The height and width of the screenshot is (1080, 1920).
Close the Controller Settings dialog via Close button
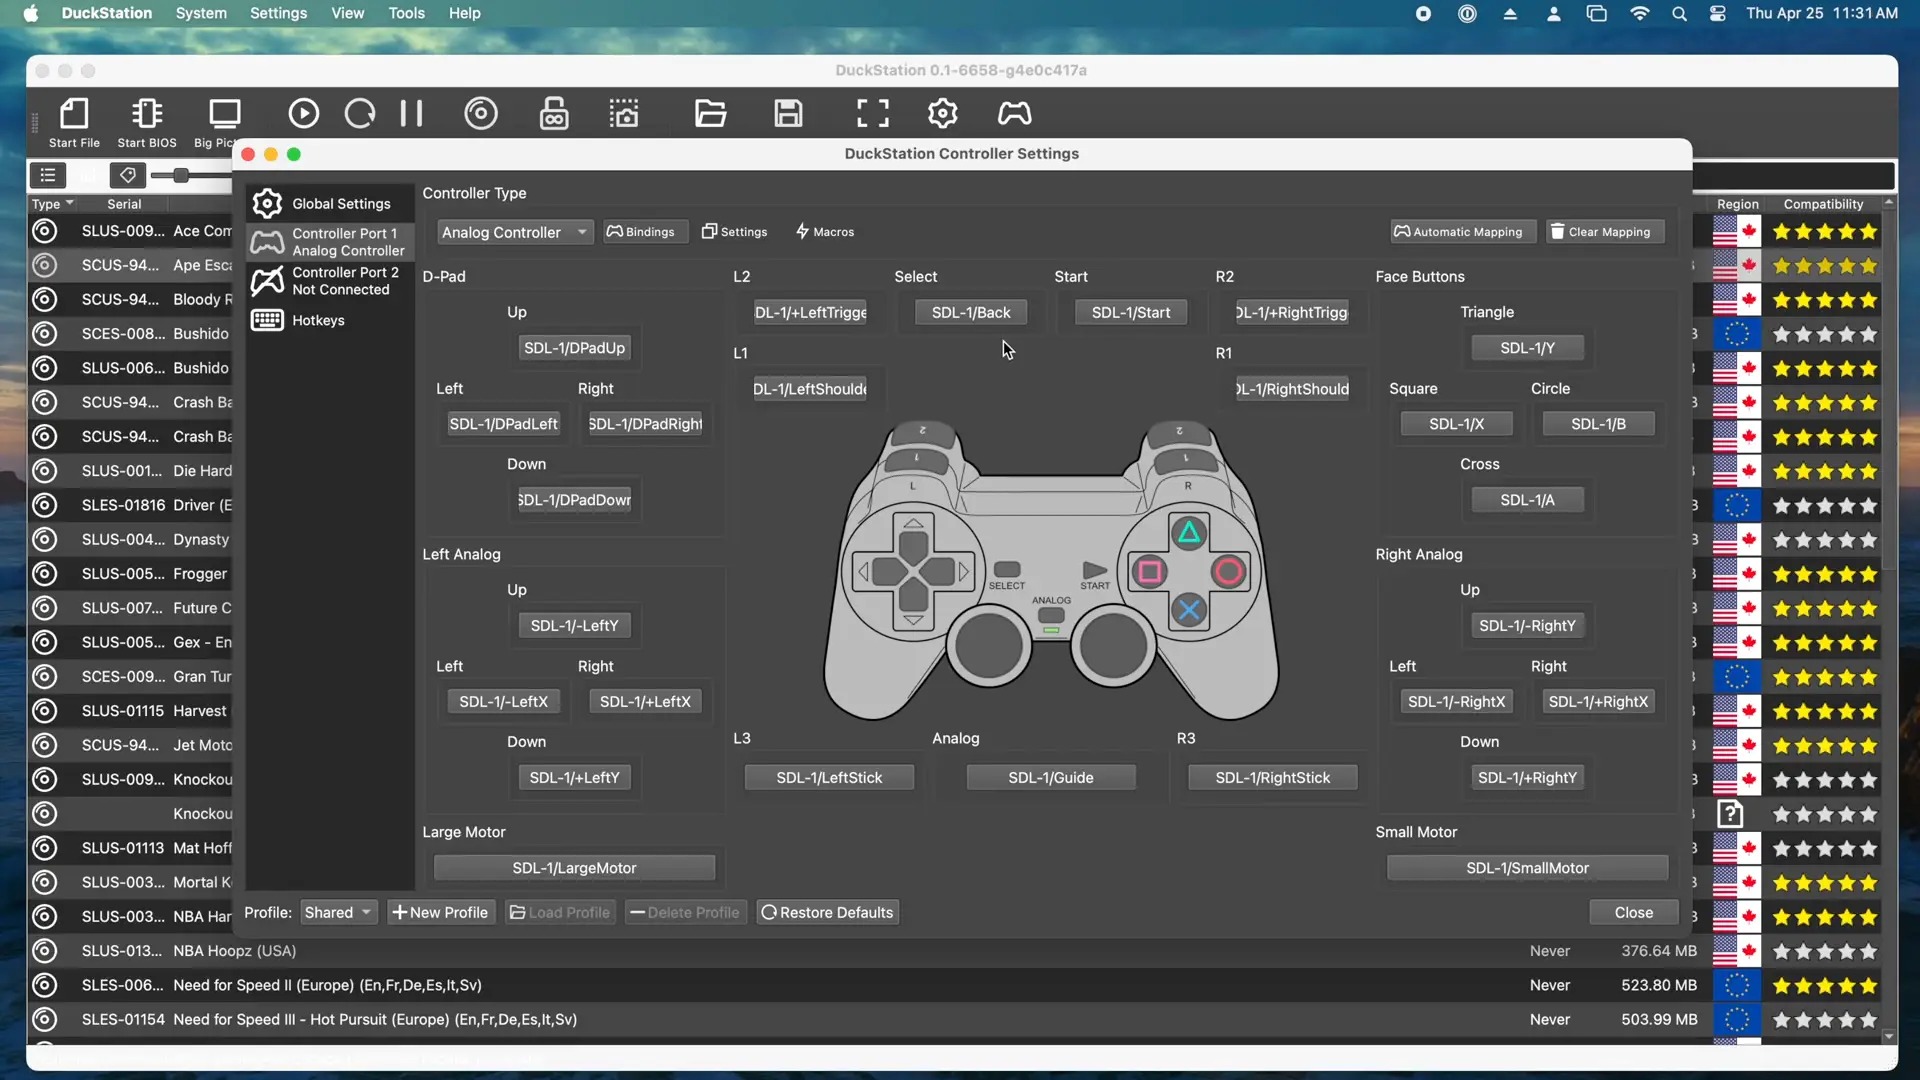pos(1633,912)
